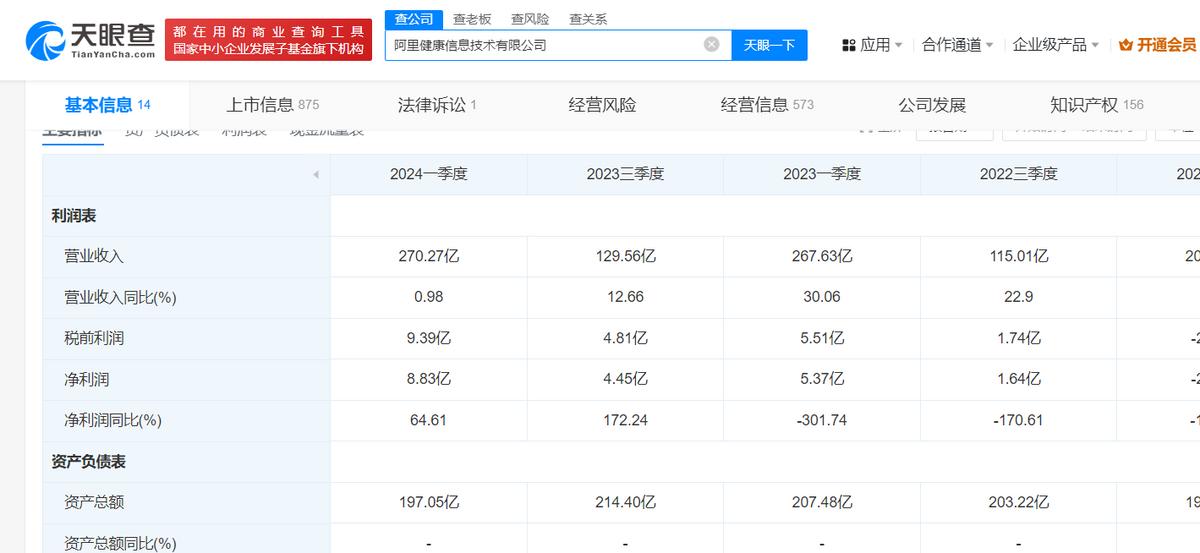Select the 30.06 revenue growth cell
This screenshot has width=1200, height=553.
click(x=822, y=297)
